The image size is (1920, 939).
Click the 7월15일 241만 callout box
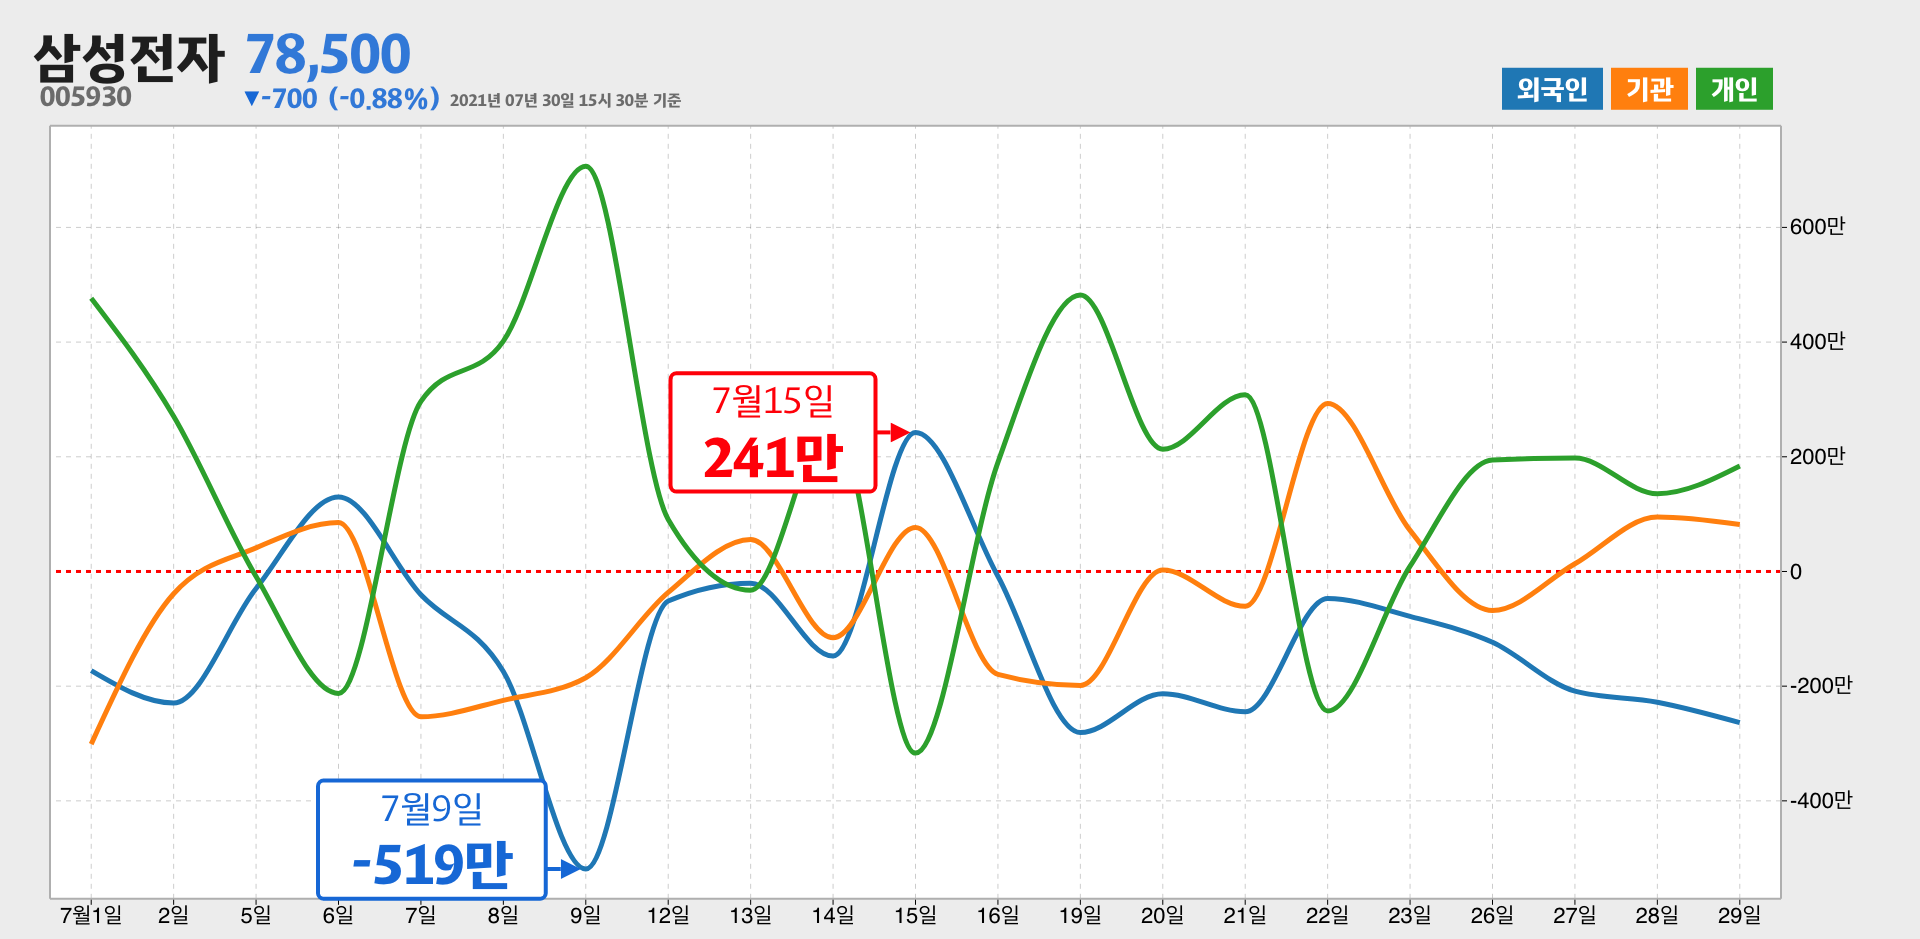point(773,432)
